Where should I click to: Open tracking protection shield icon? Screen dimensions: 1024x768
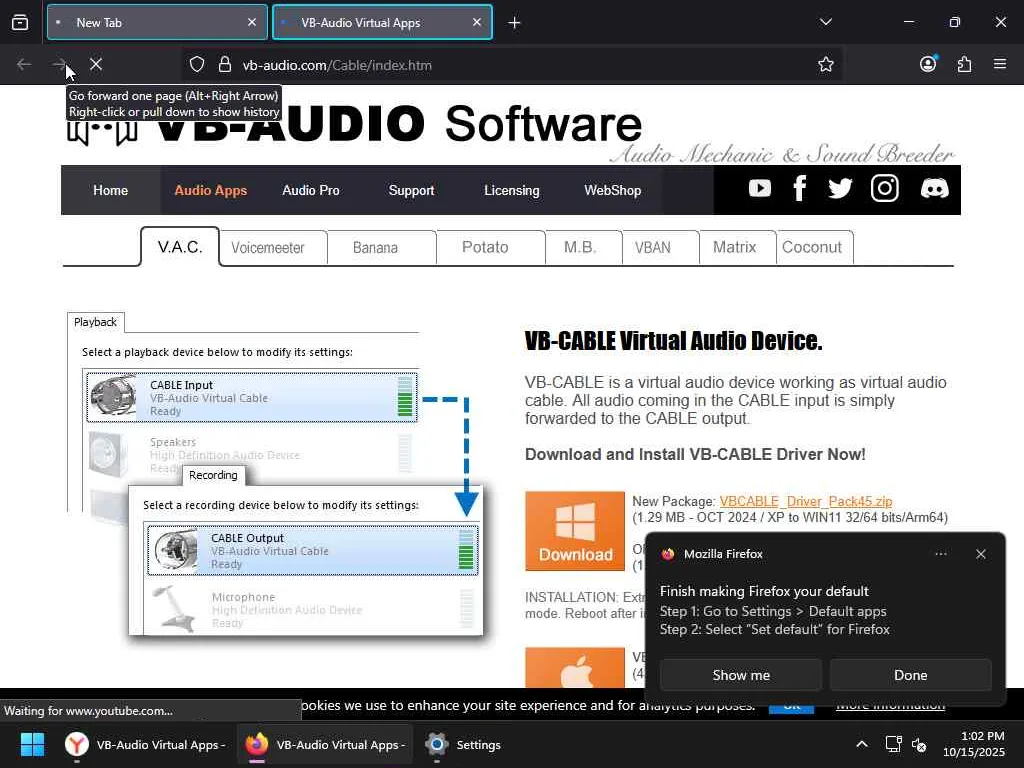pyautogui.click(x=197, y=64)
